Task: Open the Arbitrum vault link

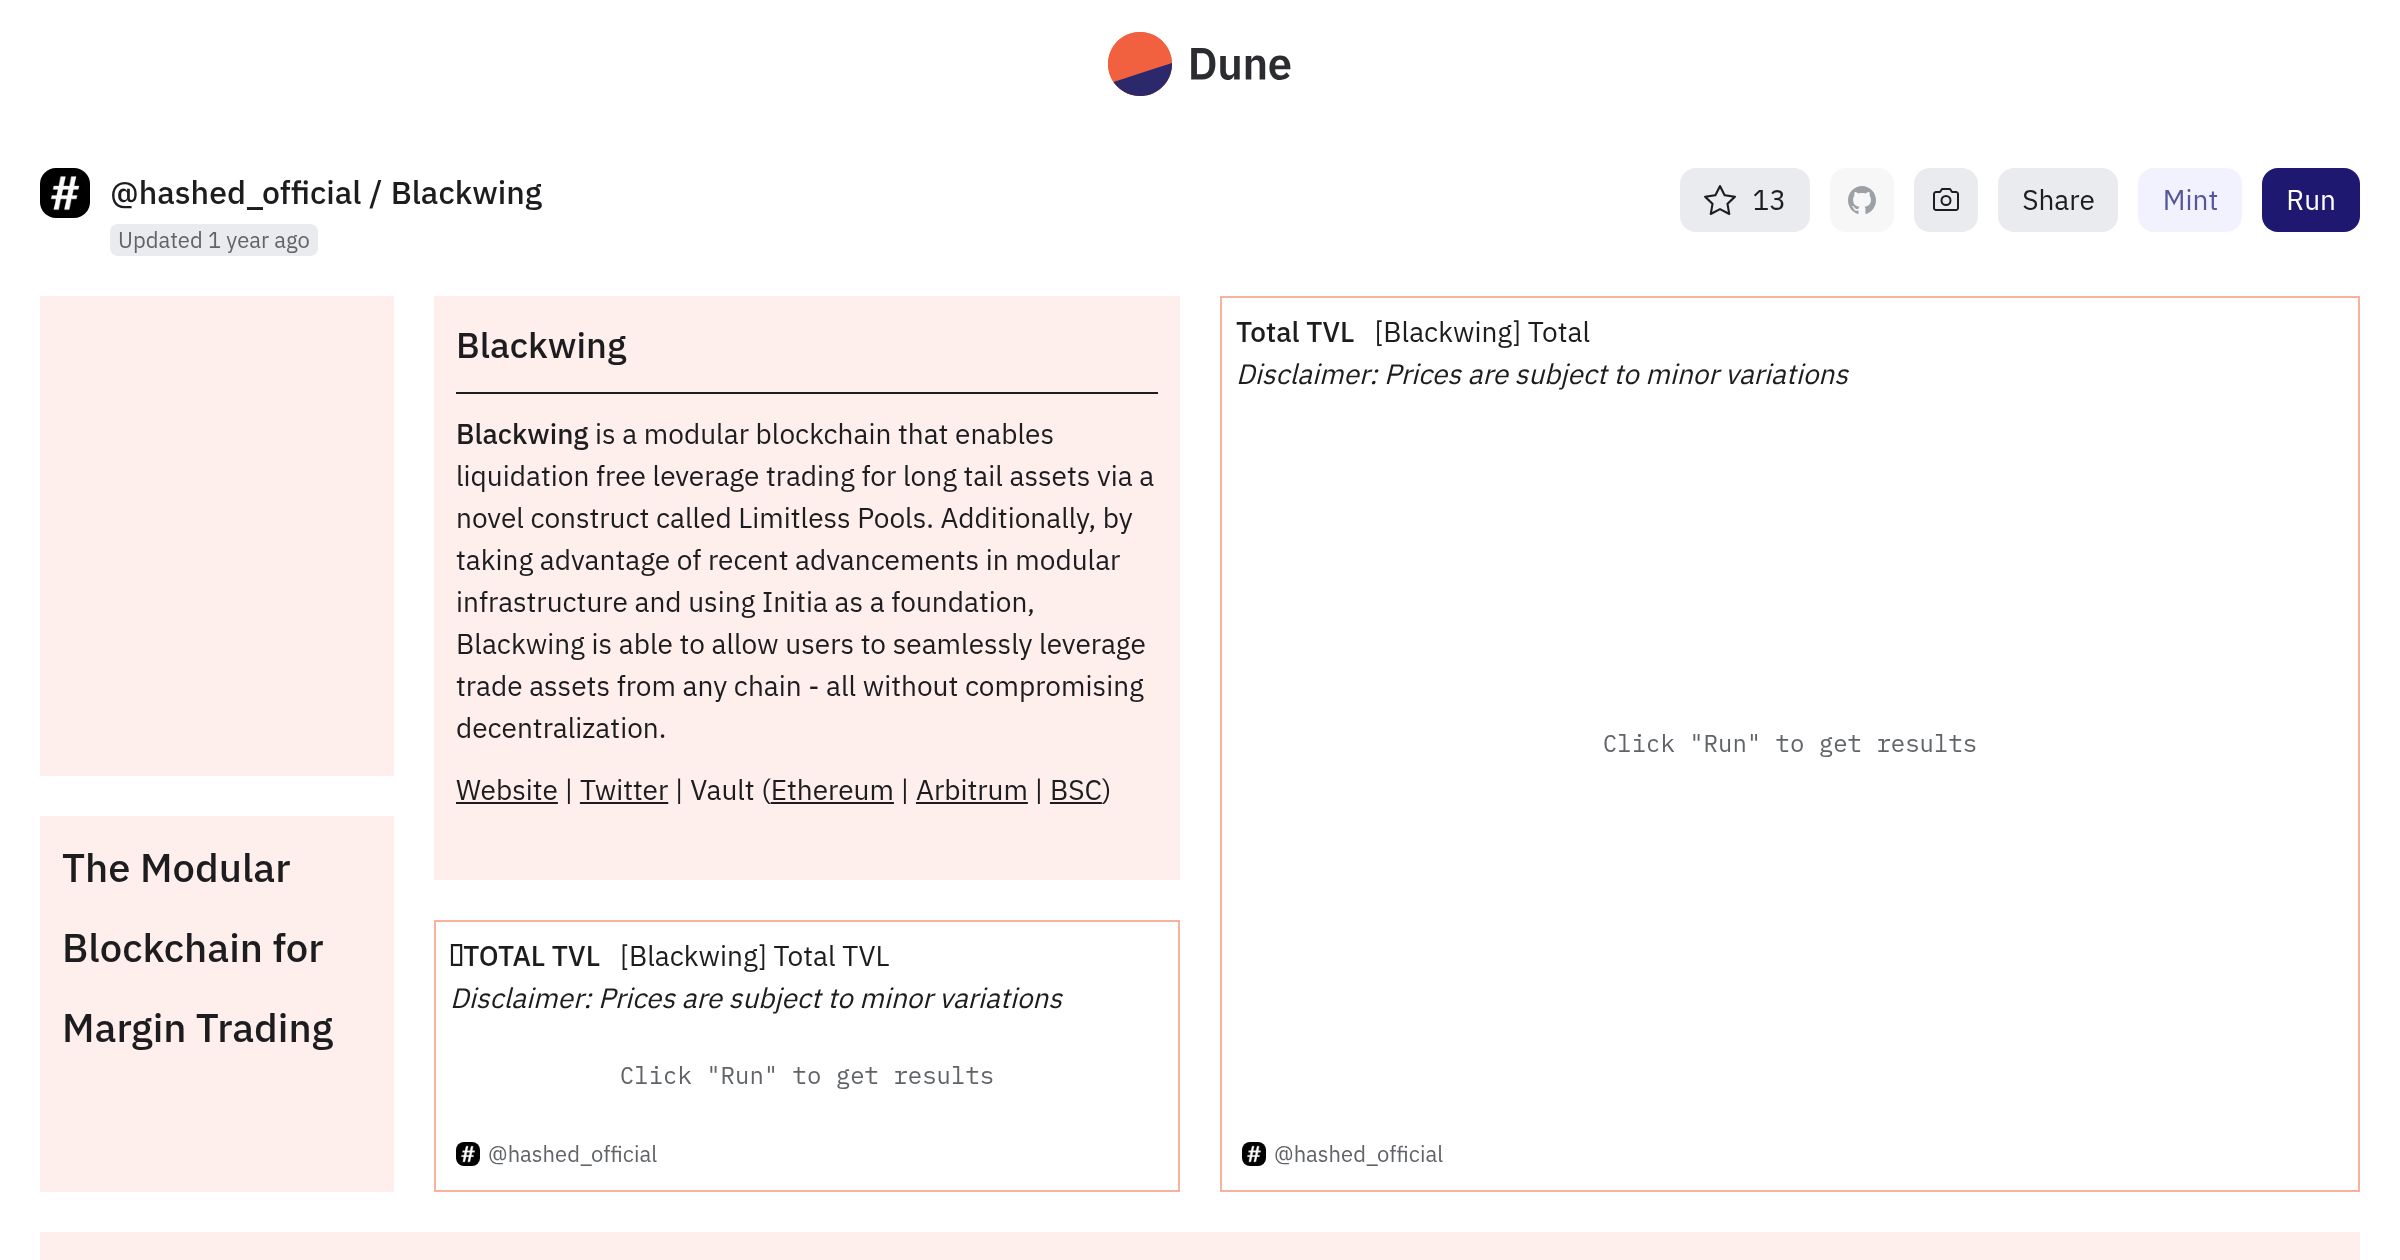Action: tap(971, 790)
